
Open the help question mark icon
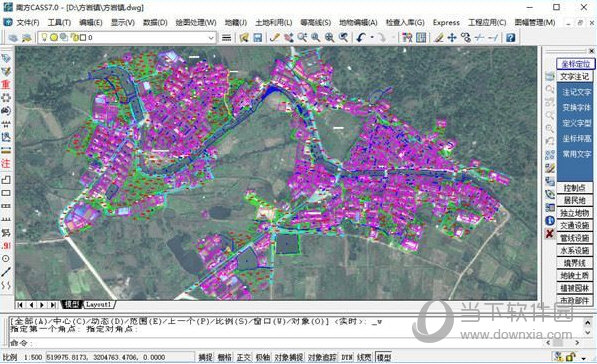(510, 37)
